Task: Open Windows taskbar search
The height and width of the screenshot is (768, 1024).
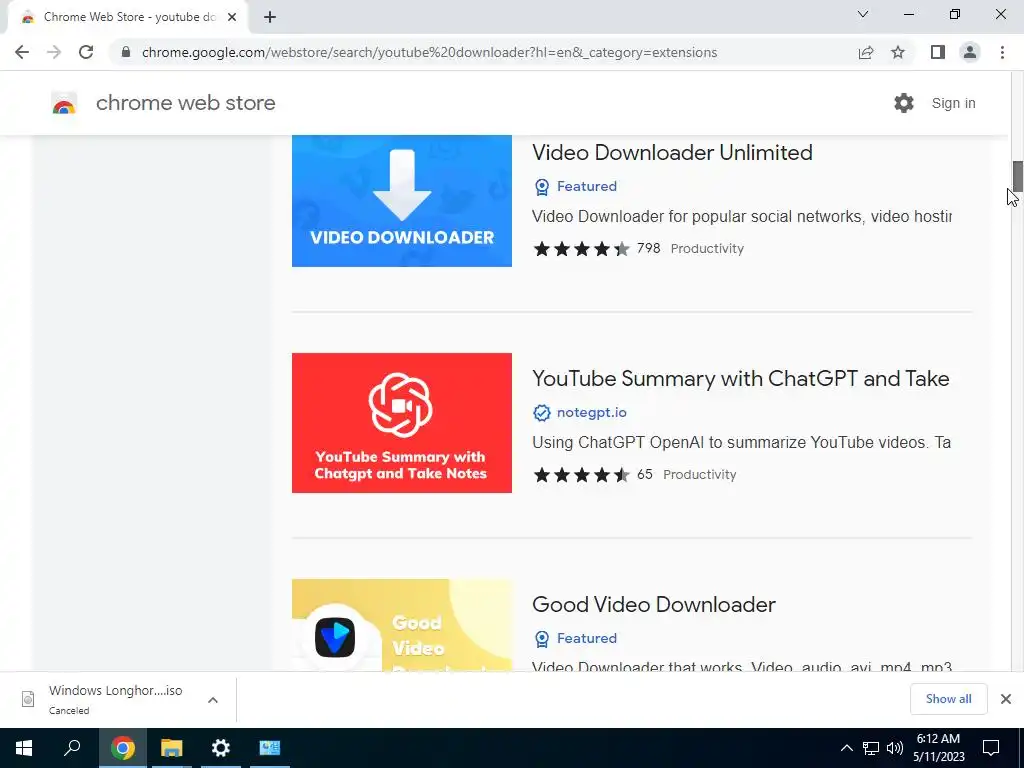Action: 72,748
